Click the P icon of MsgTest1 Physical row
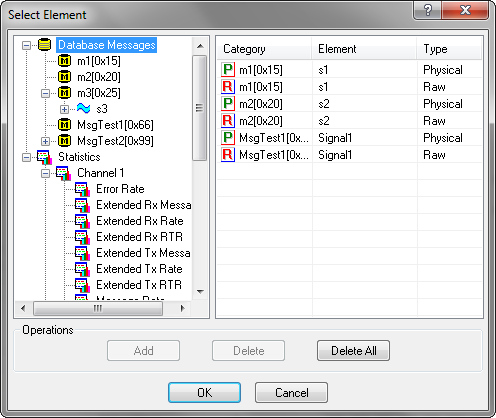The image size is (496, 418). [x=228, y=138]
